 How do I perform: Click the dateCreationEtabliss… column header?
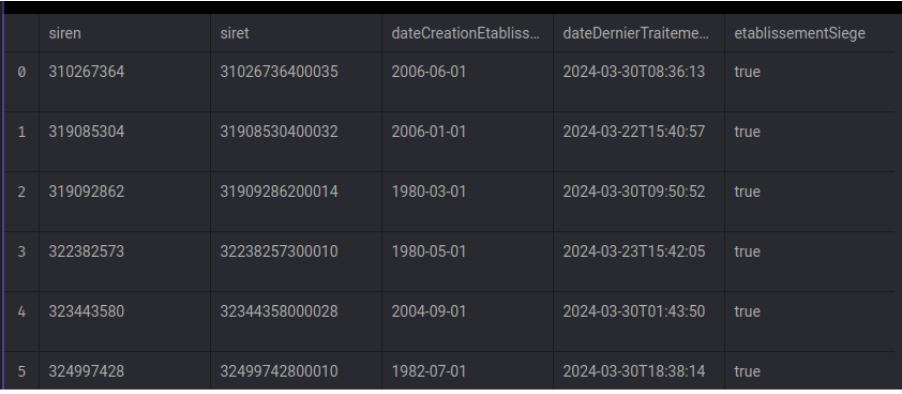coord(465,33)
